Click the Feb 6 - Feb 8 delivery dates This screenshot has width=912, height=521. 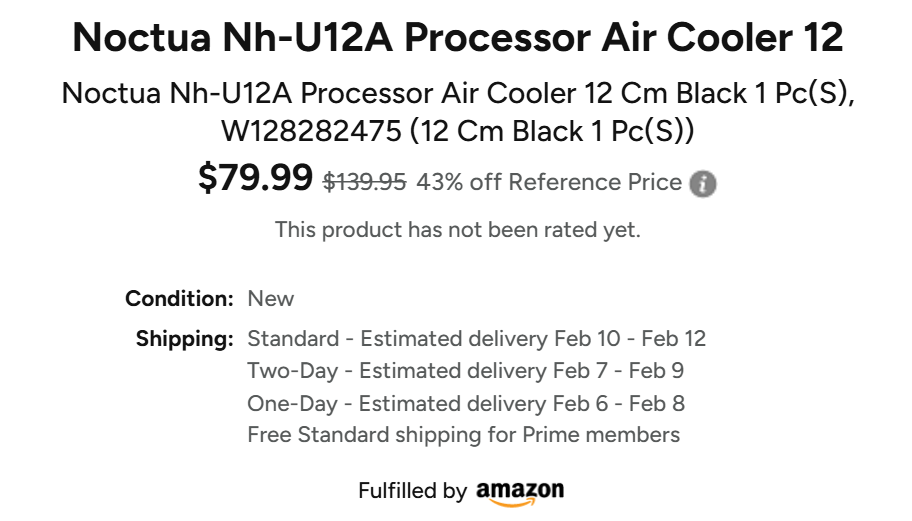(x=619, y=404)
